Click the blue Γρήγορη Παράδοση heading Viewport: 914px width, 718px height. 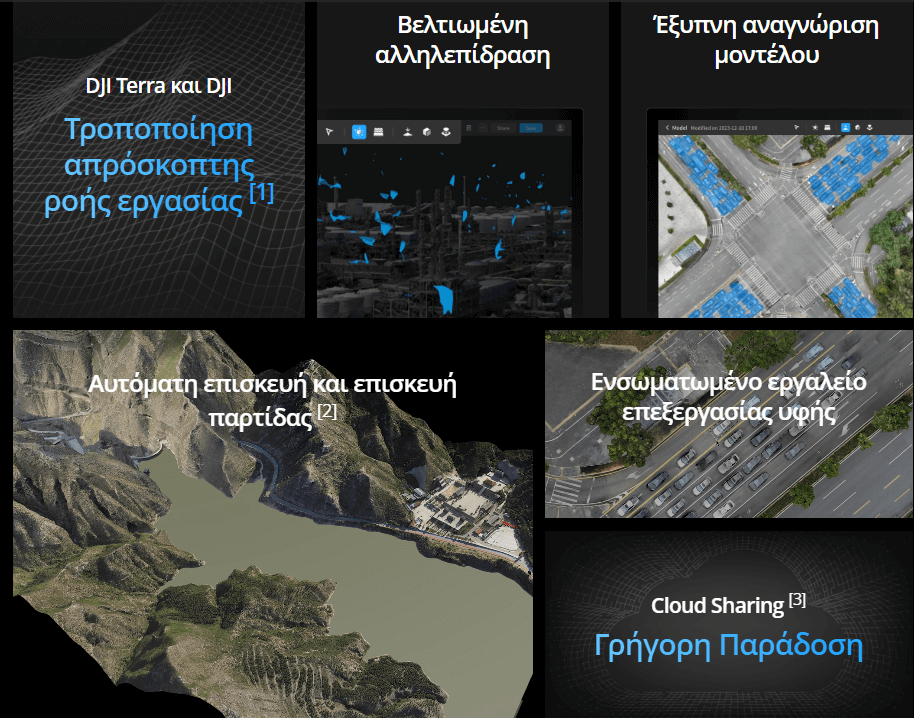(728, 646)
